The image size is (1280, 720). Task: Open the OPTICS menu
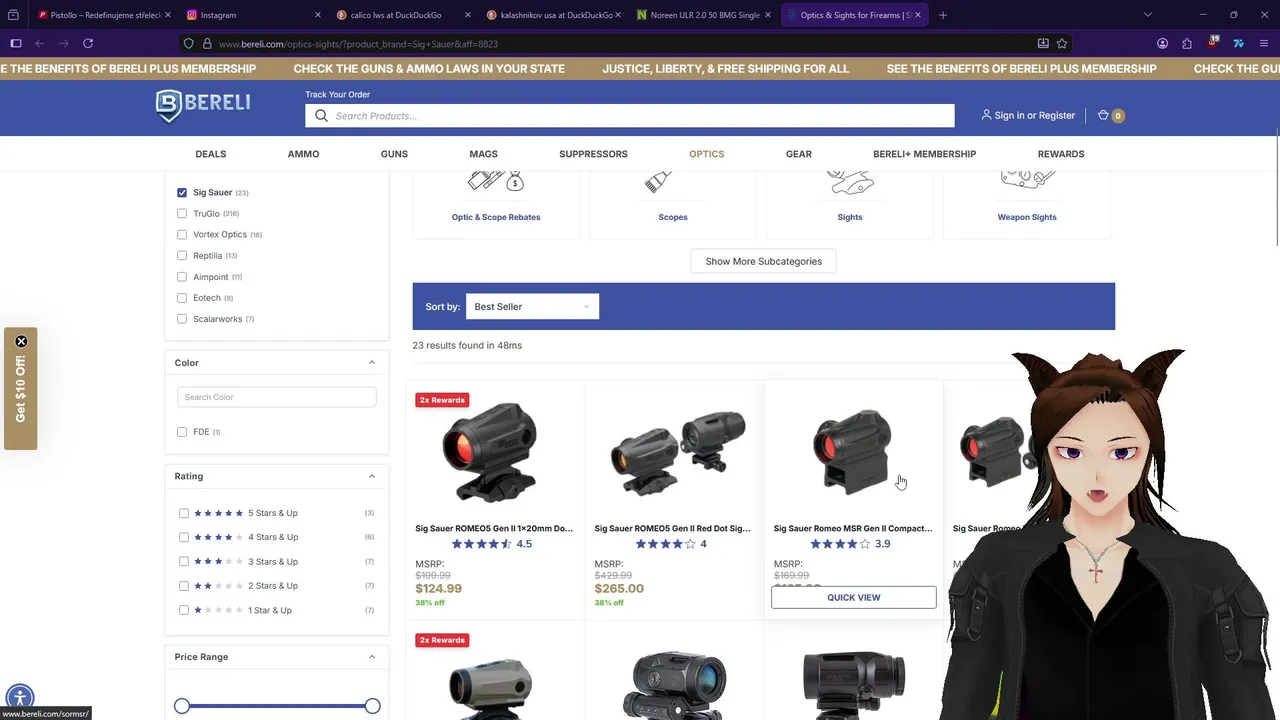(x=706, y=154)
